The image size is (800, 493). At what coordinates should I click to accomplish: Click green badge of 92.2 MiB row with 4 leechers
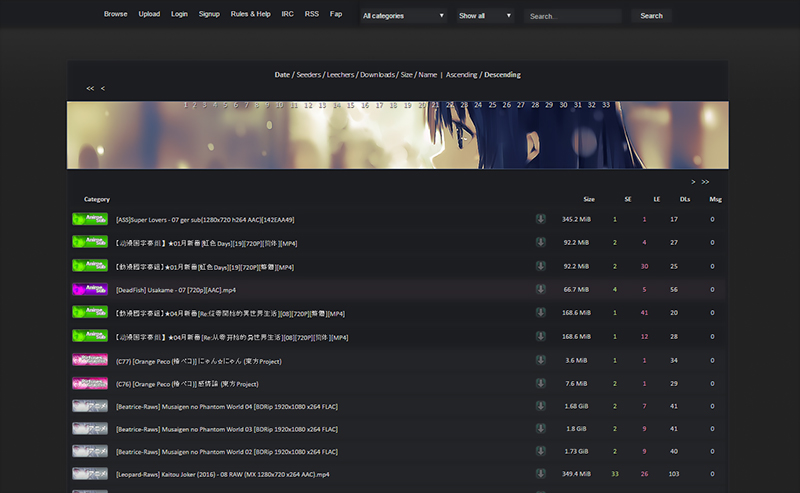(90, 241)
